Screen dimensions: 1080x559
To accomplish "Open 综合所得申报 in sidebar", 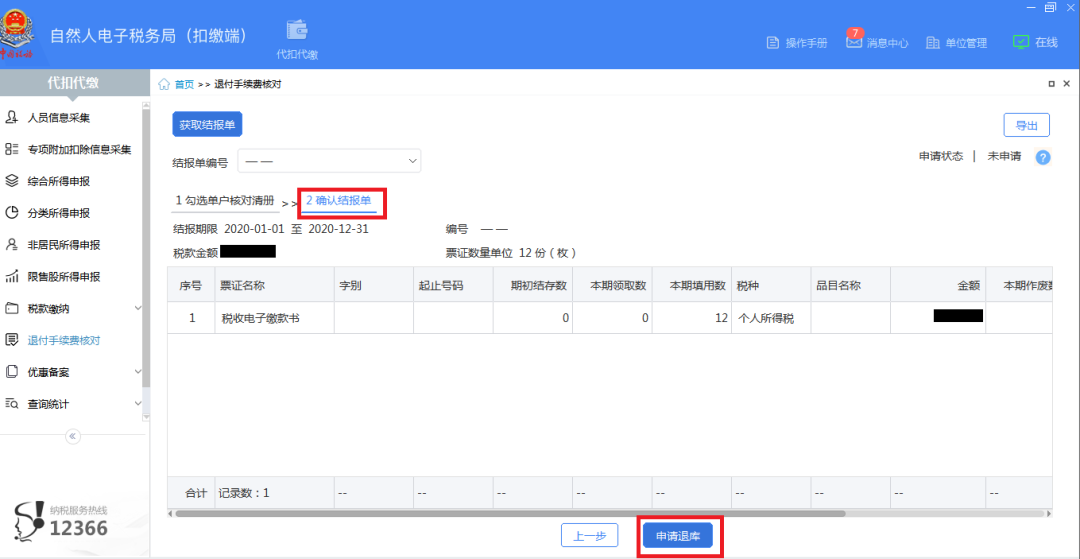I will 58,181.
